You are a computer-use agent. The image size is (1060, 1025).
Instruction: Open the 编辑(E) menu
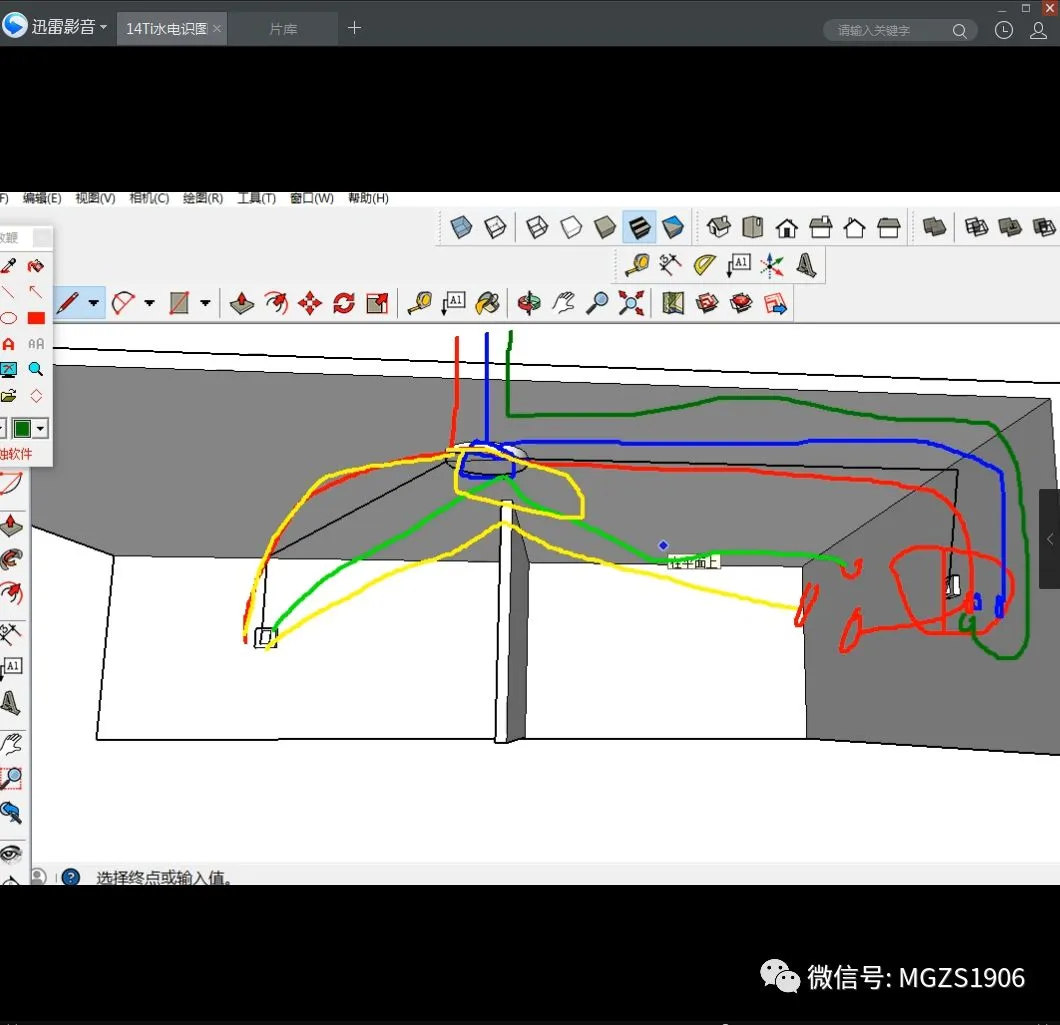42,198
